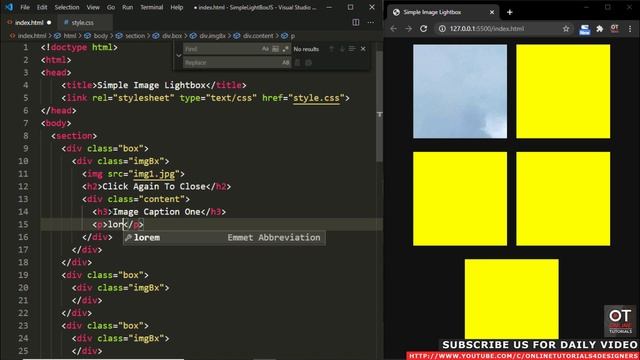Click the VS Code logo icon

[x=9, y=7]
